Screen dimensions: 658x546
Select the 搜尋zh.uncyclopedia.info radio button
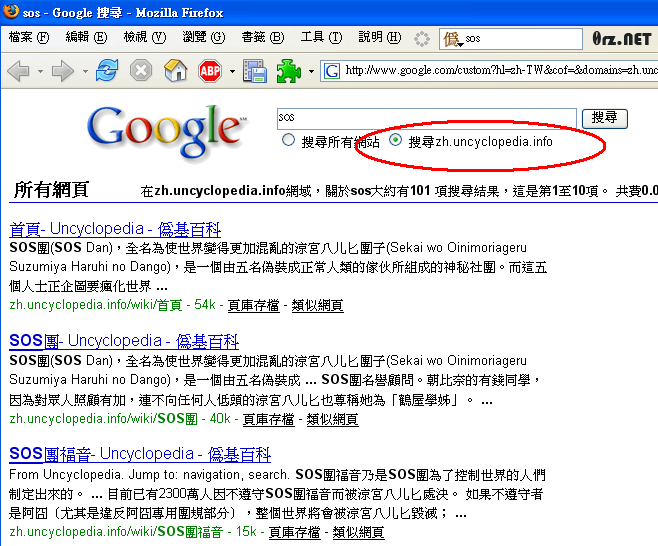coord(396,141)
